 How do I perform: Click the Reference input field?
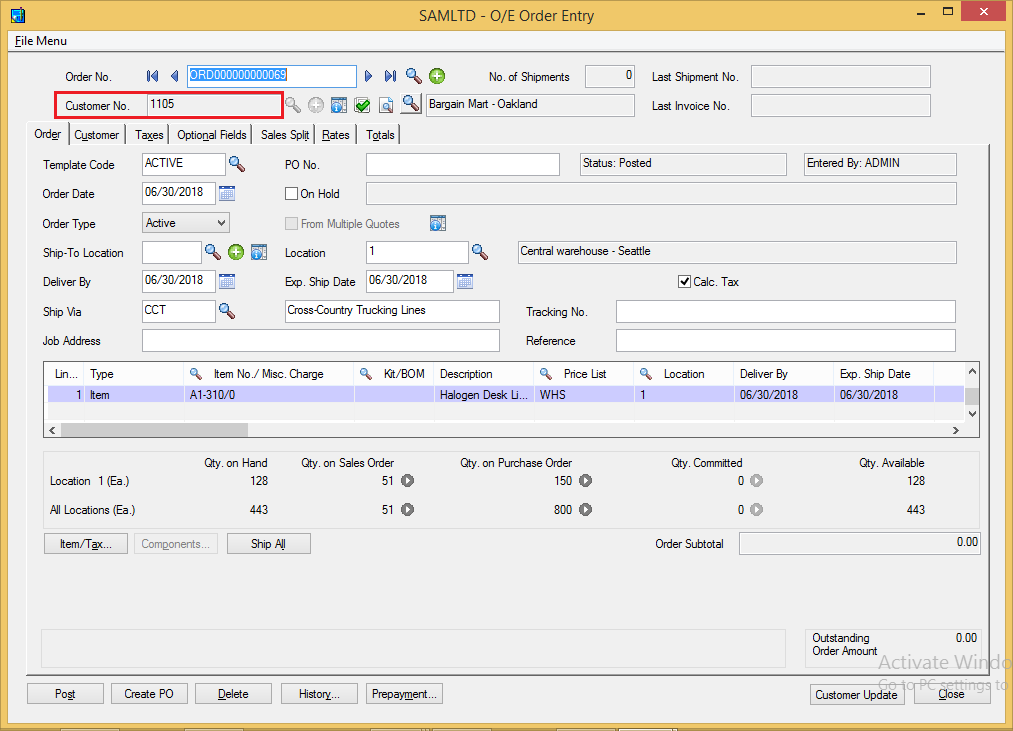pos(786,341)
